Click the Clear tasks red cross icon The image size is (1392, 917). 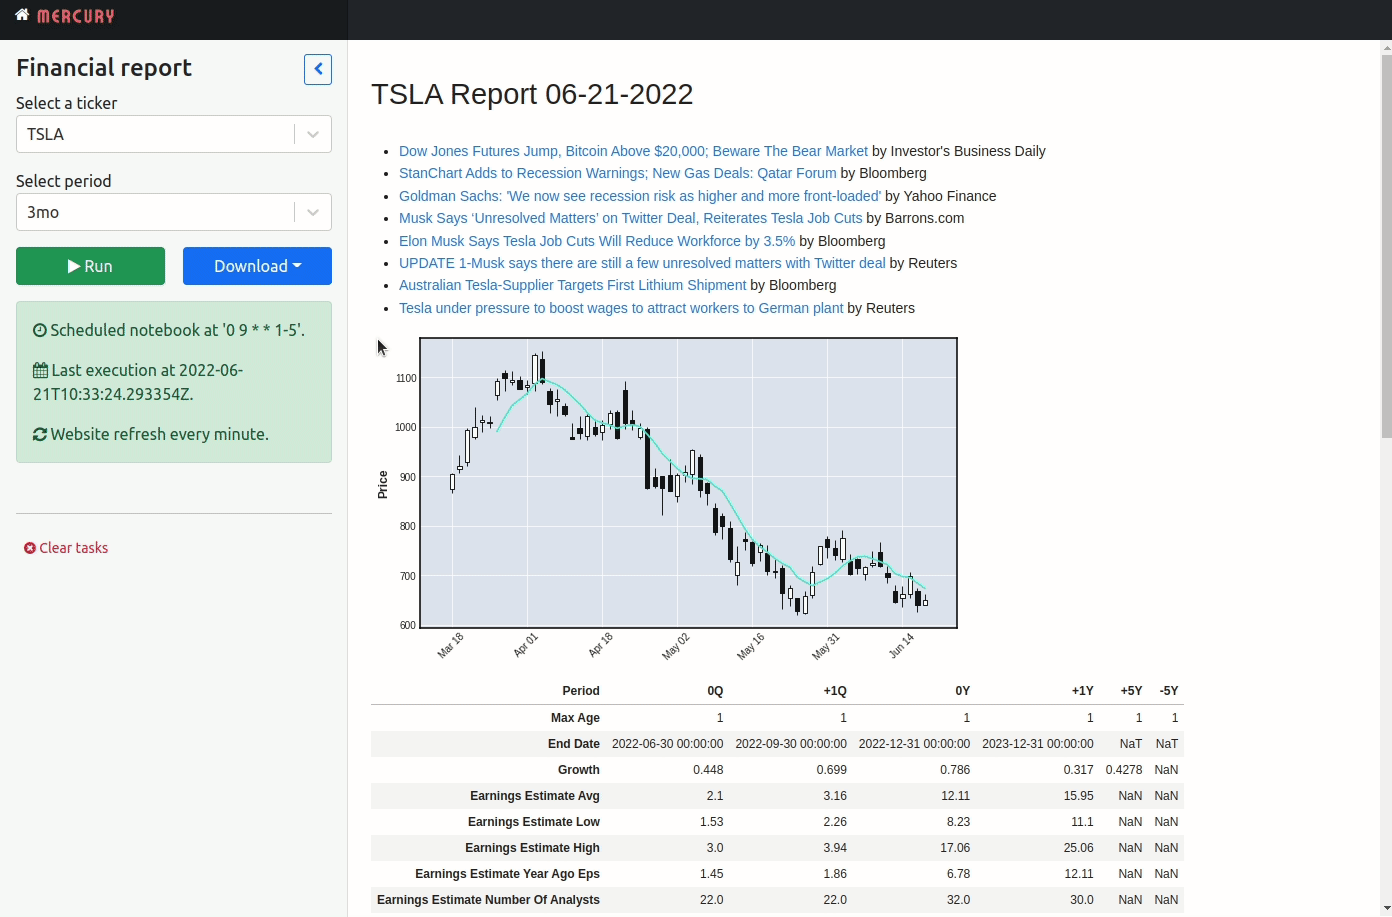point(30,548)
